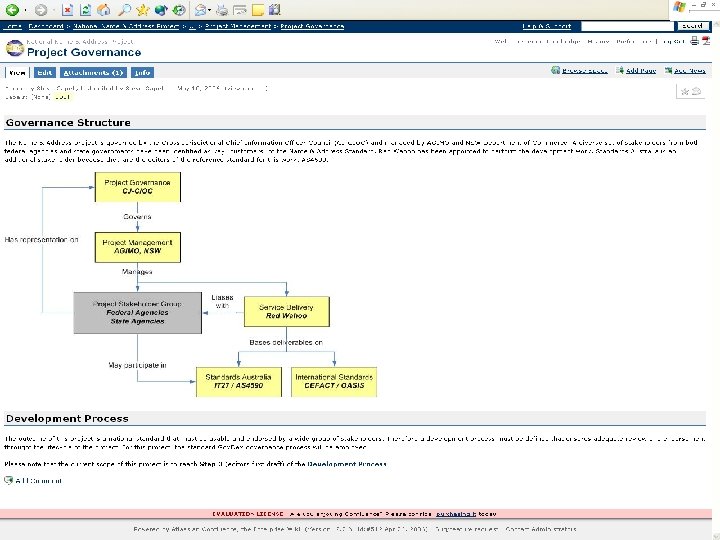Viewport: 720px width, 540px height.
Task: Open the Help & Support link
Action: pyautogui.click(x=546, y=26)
